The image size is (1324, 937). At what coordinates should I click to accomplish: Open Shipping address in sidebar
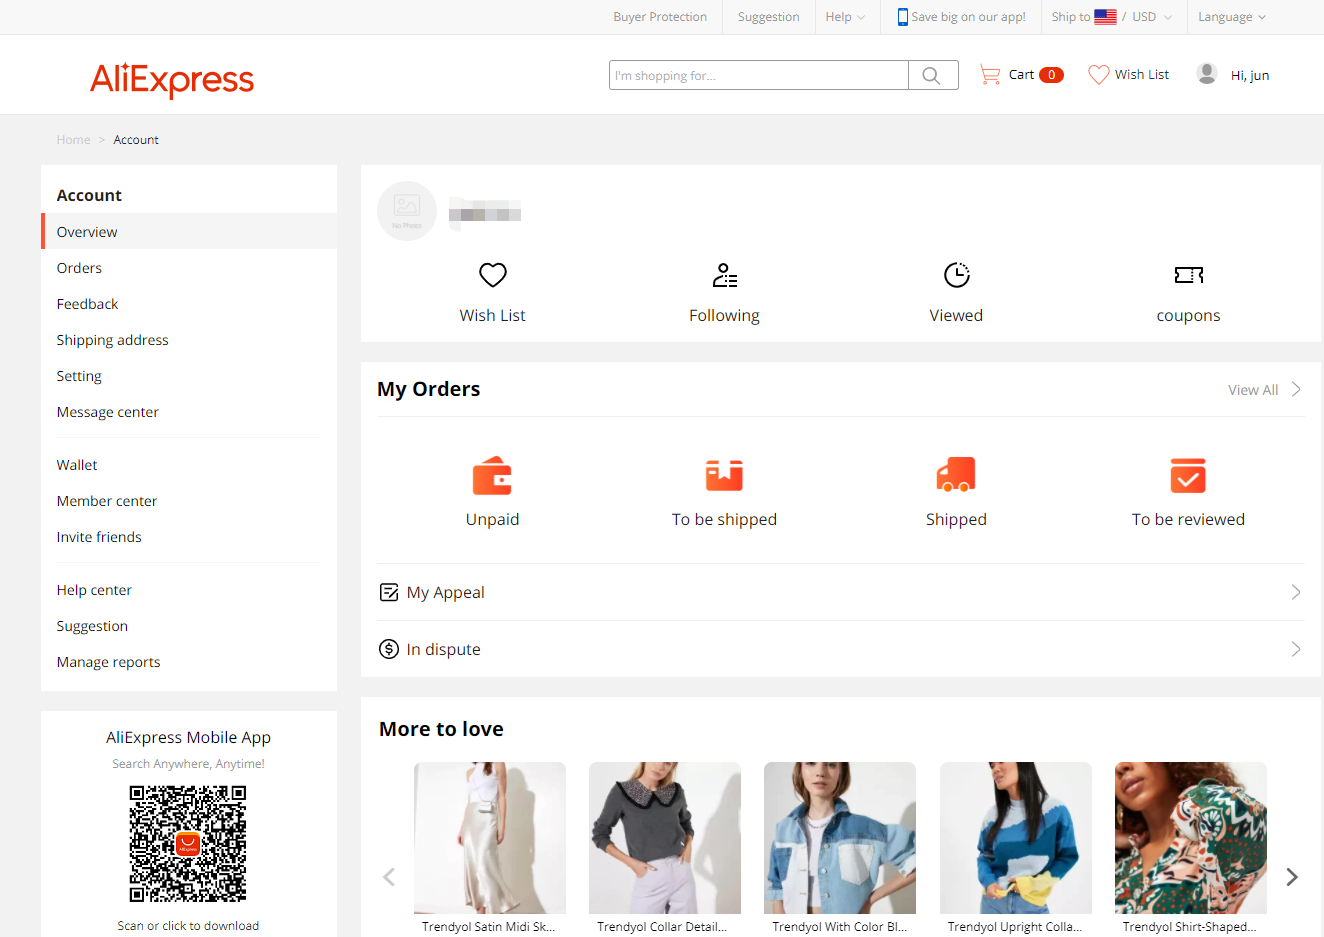(x=112, y=340)
